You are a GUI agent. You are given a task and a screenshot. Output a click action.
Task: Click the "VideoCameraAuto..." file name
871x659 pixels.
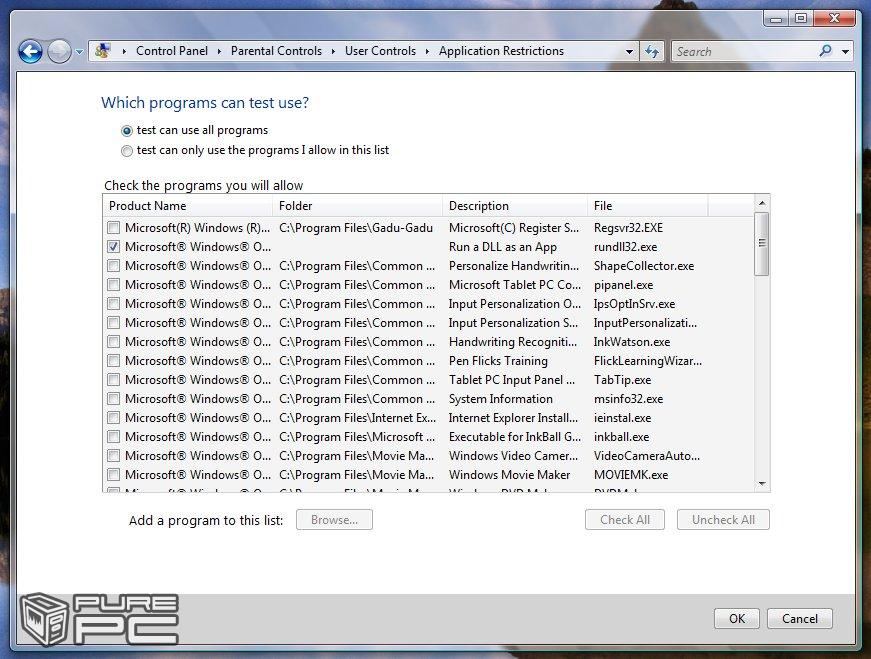pyautogui.click(x=647, y=456)
